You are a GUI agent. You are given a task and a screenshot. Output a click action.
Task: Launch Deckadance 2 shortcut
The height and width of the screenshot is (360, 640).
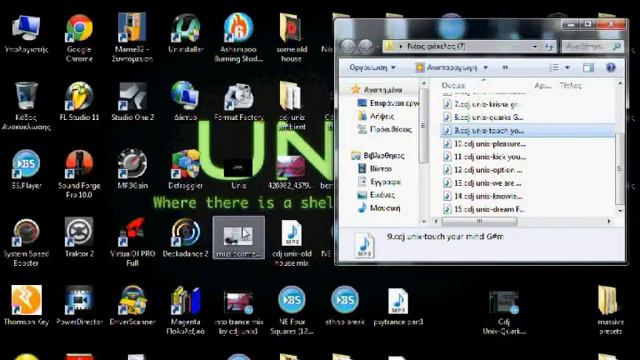[x=185, y=238]
